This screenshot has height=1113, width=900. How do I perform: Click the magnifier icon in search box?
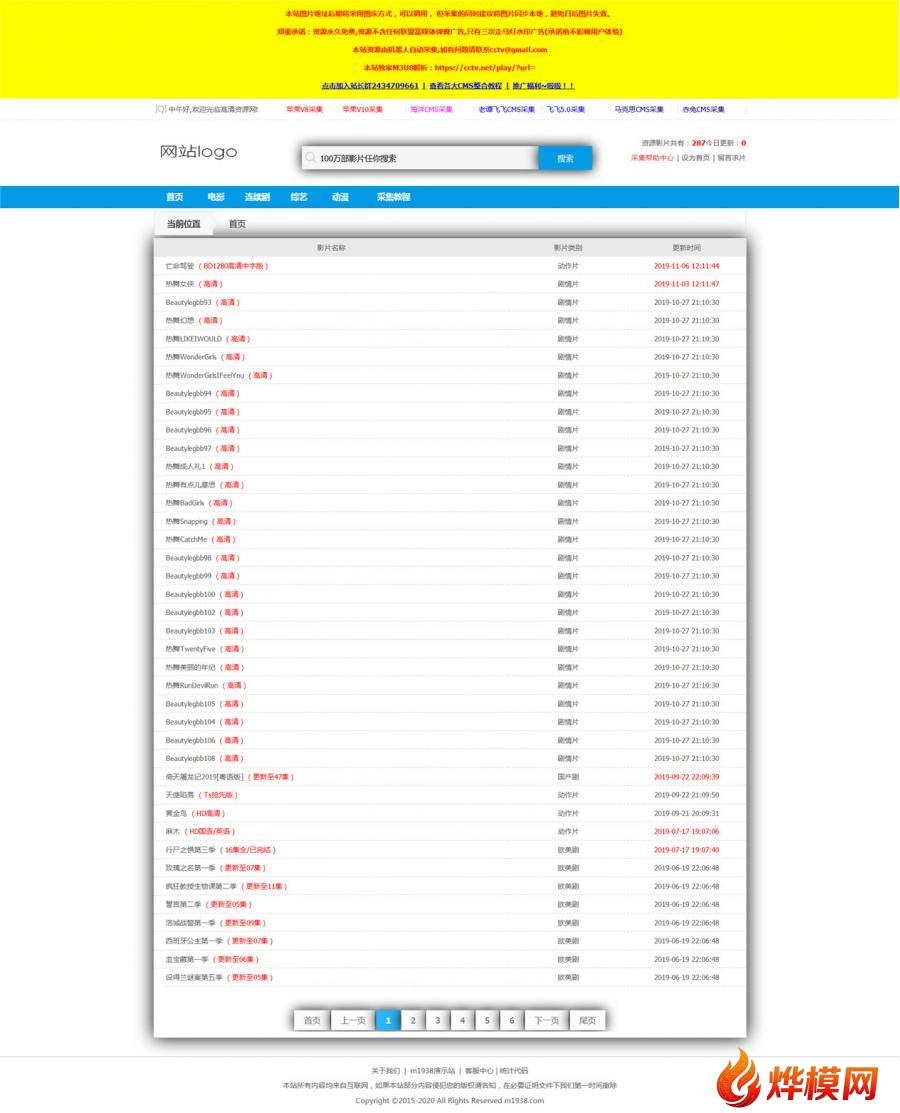pyautogui.click(x=310, y=158)
